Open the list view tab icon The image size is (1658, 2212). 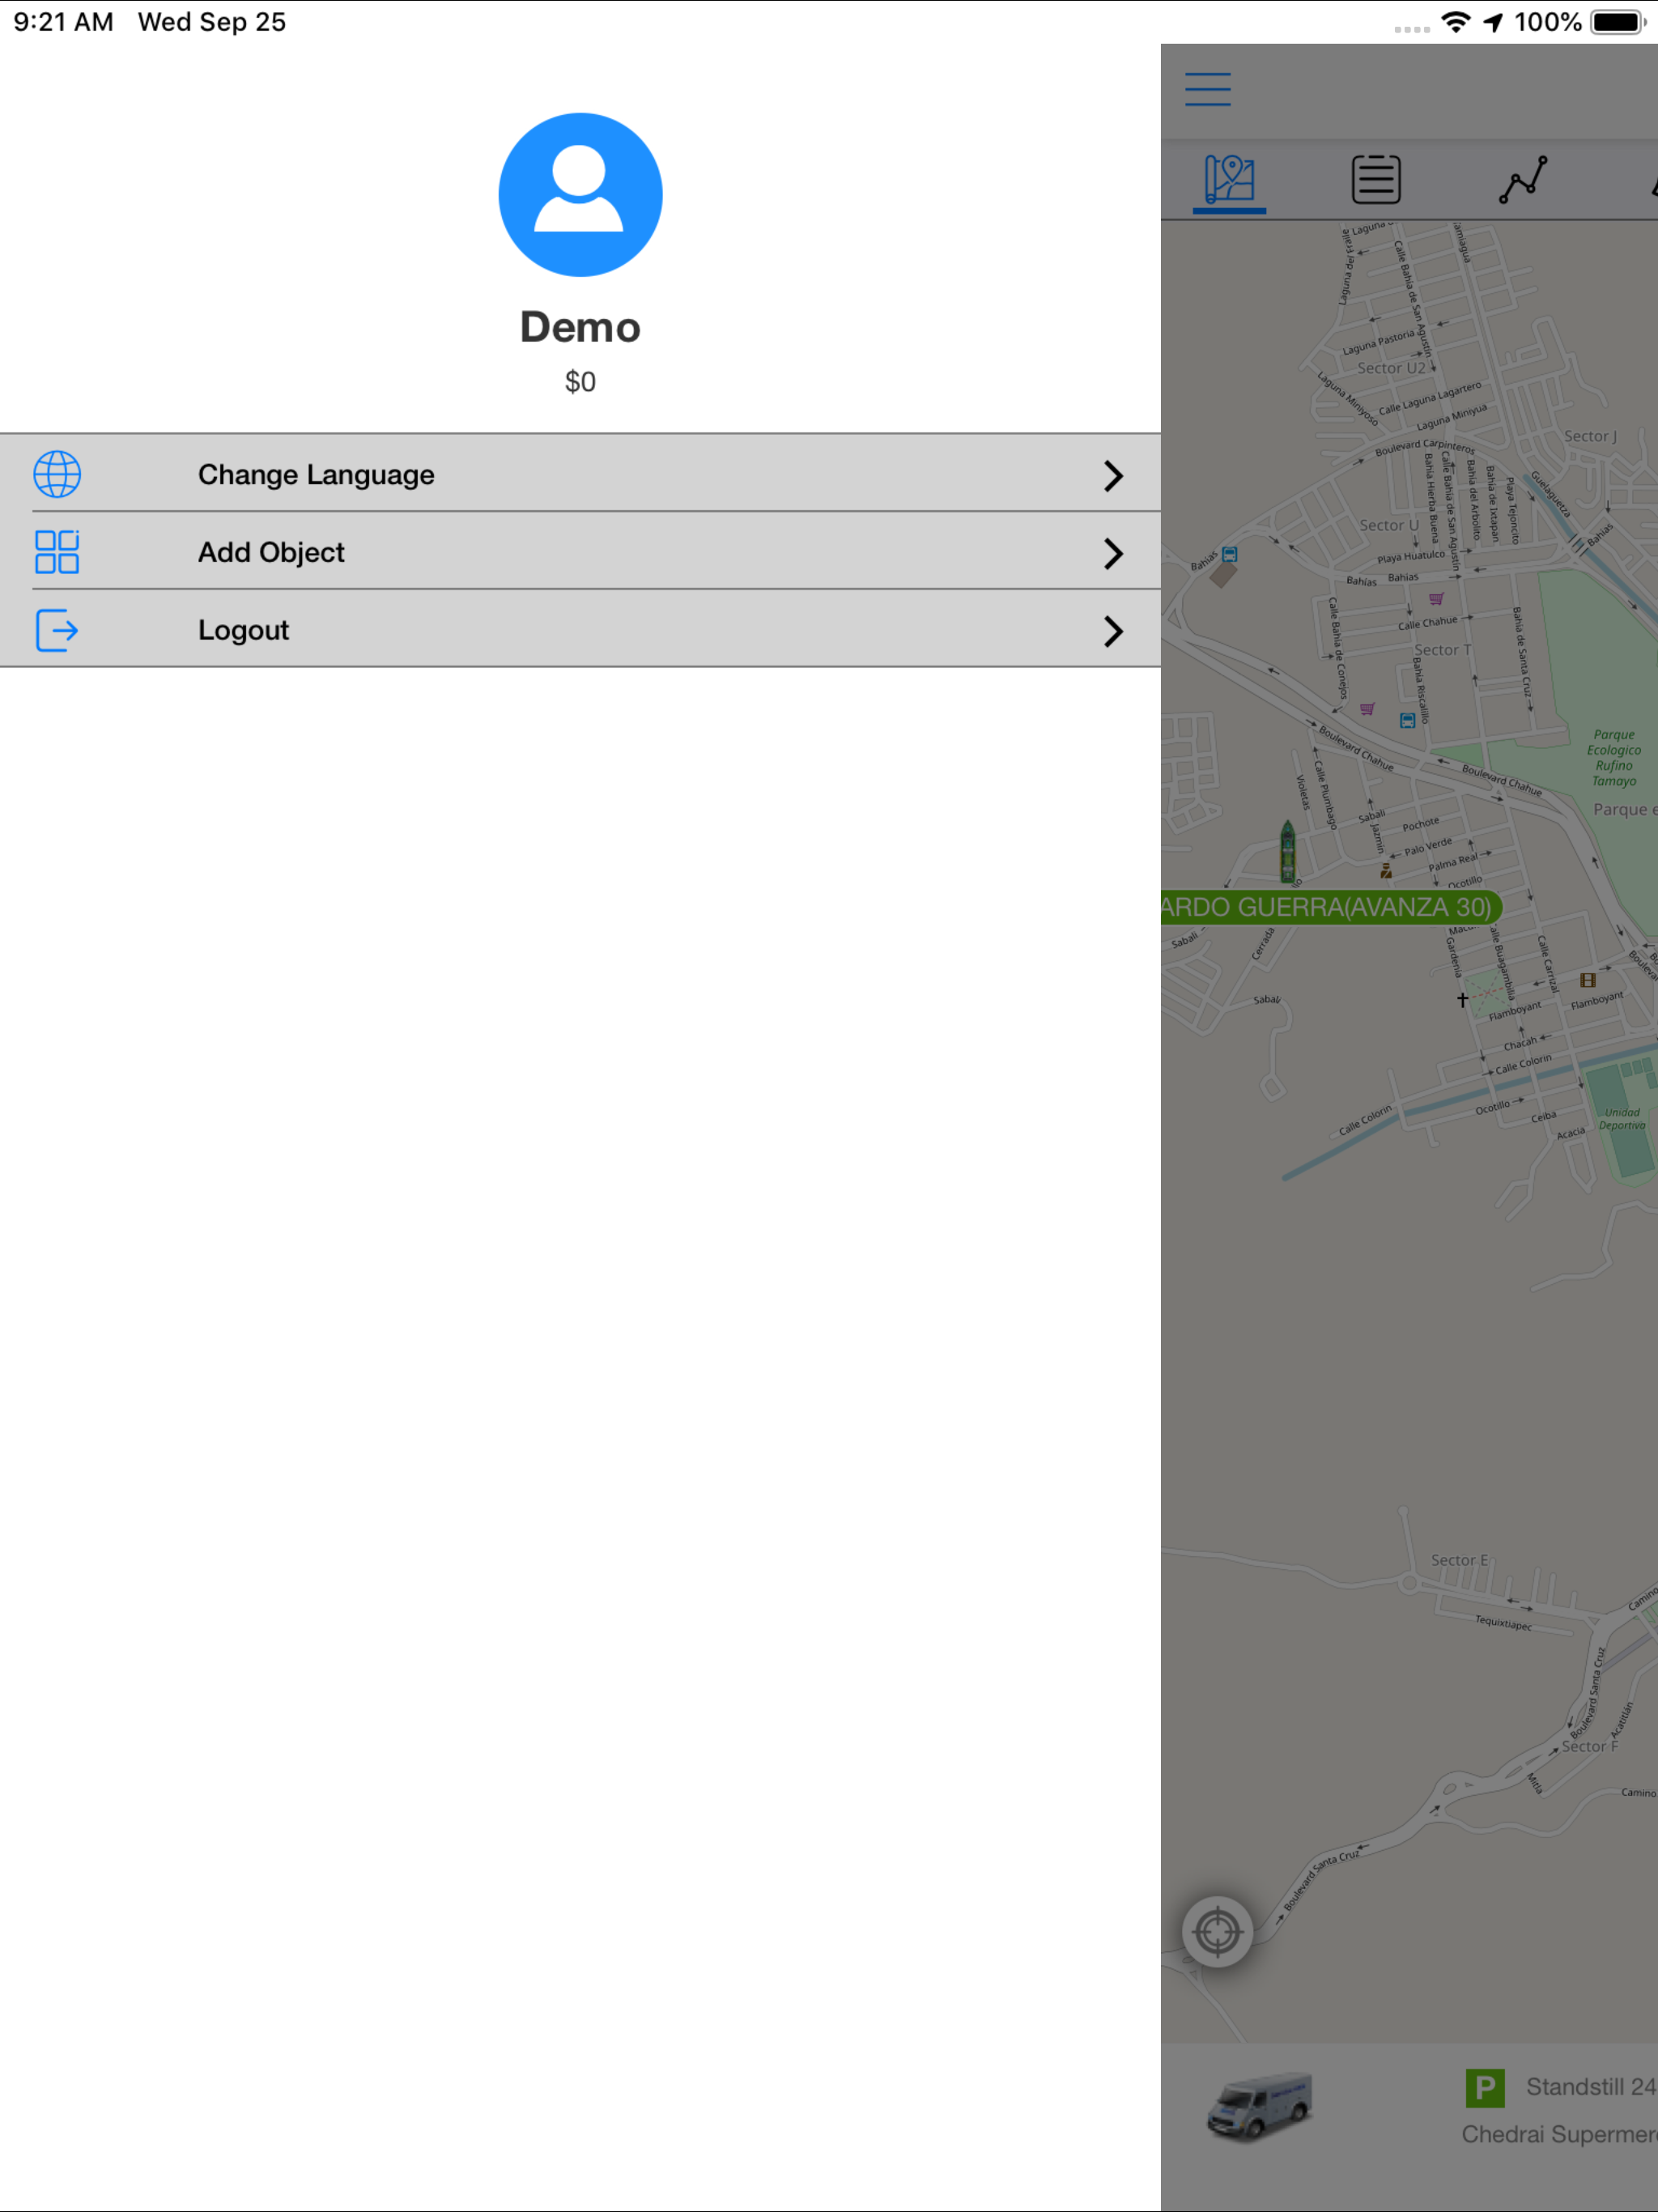(1376, 180)
